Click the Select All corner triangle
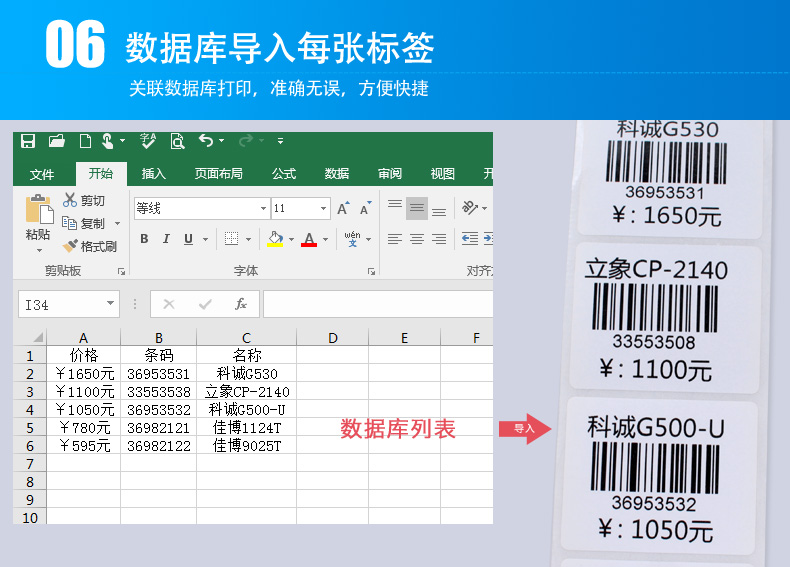 pyautogui.click(x=37, y=337)
